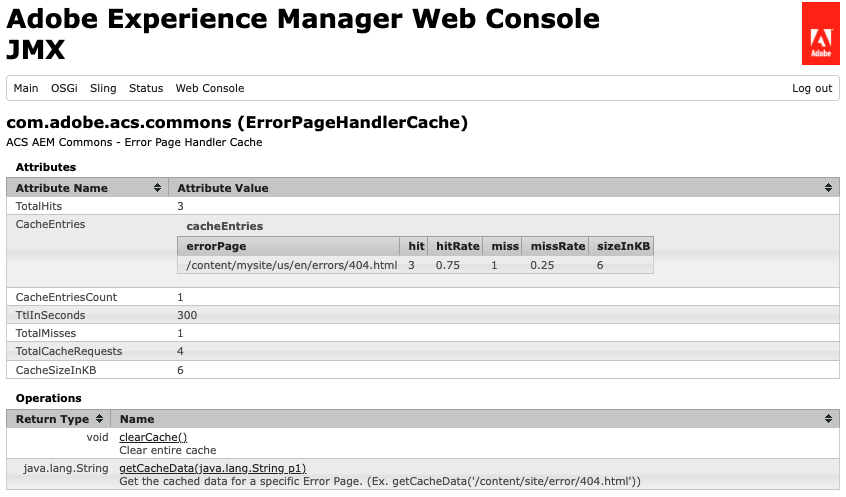Image resolution: width=846 pixels, height=497 pixels.
Task: Select the TtlInSeconds attribute name
Action: pos(50,315)
